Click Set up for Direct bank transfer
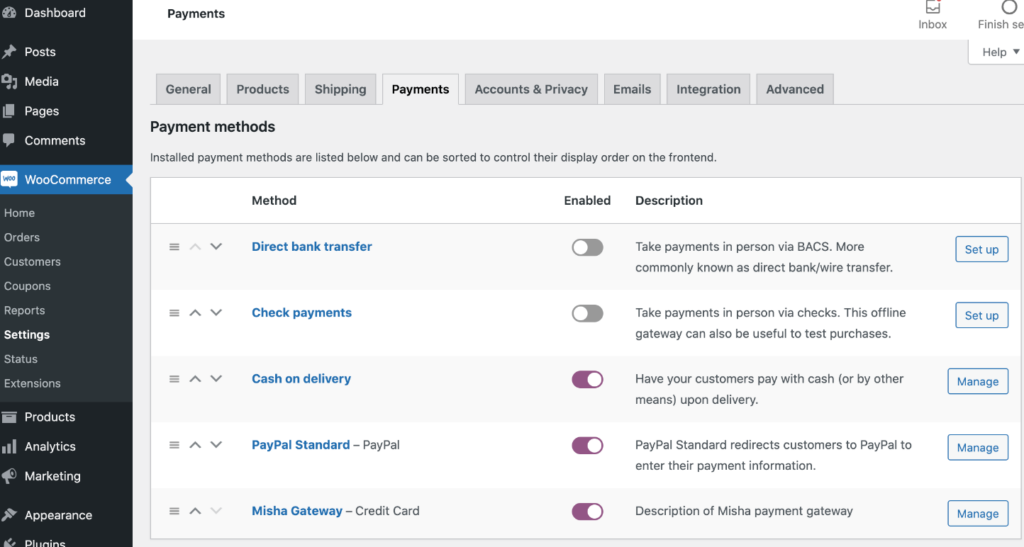This screenshot has height=547, width=1024. coord(982,249)
